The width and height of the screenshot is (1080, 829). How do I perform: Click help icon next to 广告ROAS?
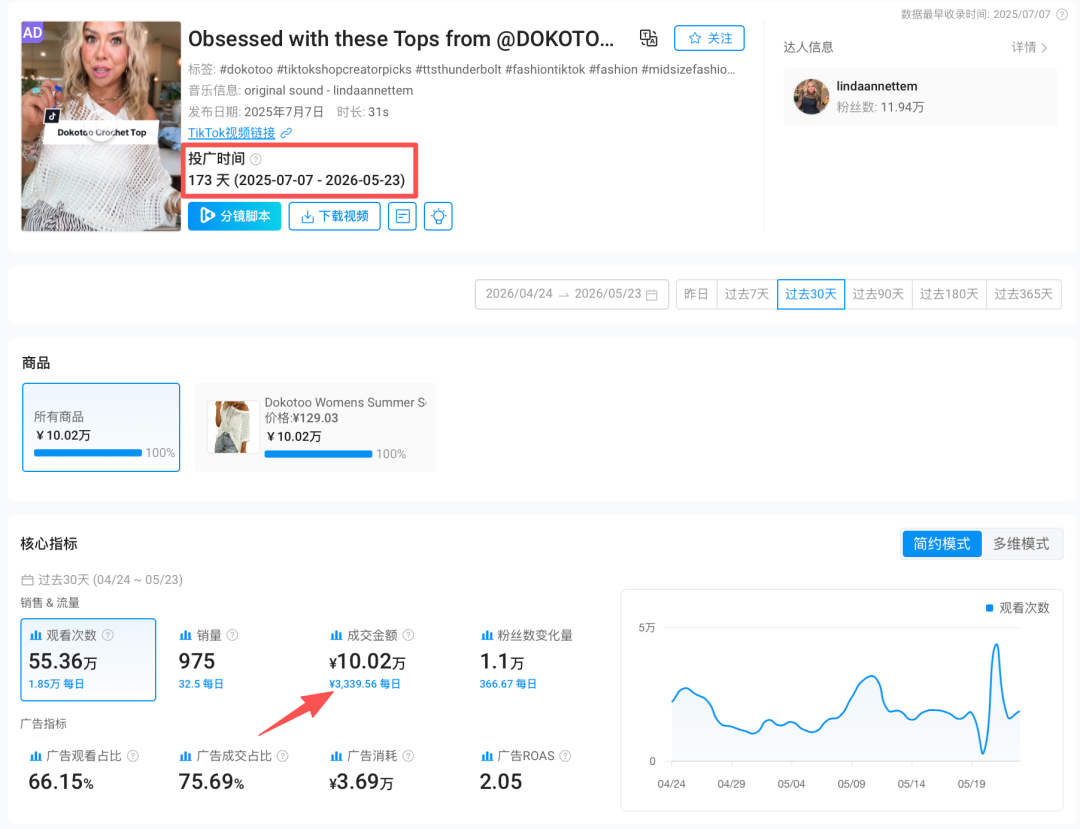point(565,756)
